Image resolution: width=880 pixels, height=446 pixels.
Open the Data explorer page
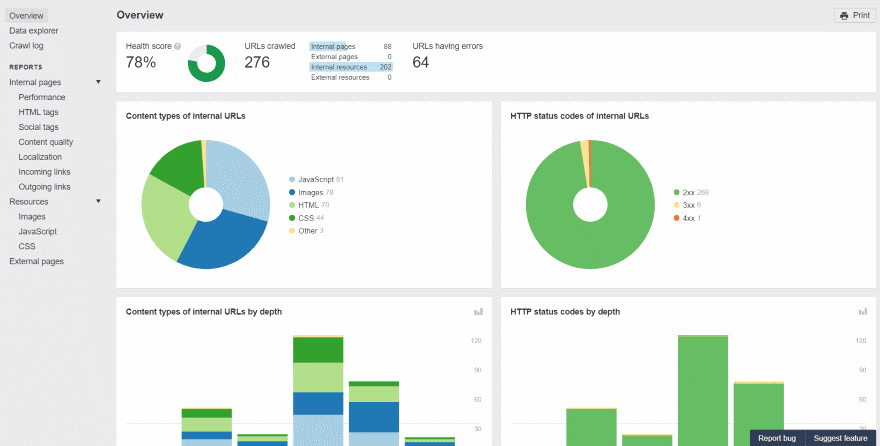point(33,31)
